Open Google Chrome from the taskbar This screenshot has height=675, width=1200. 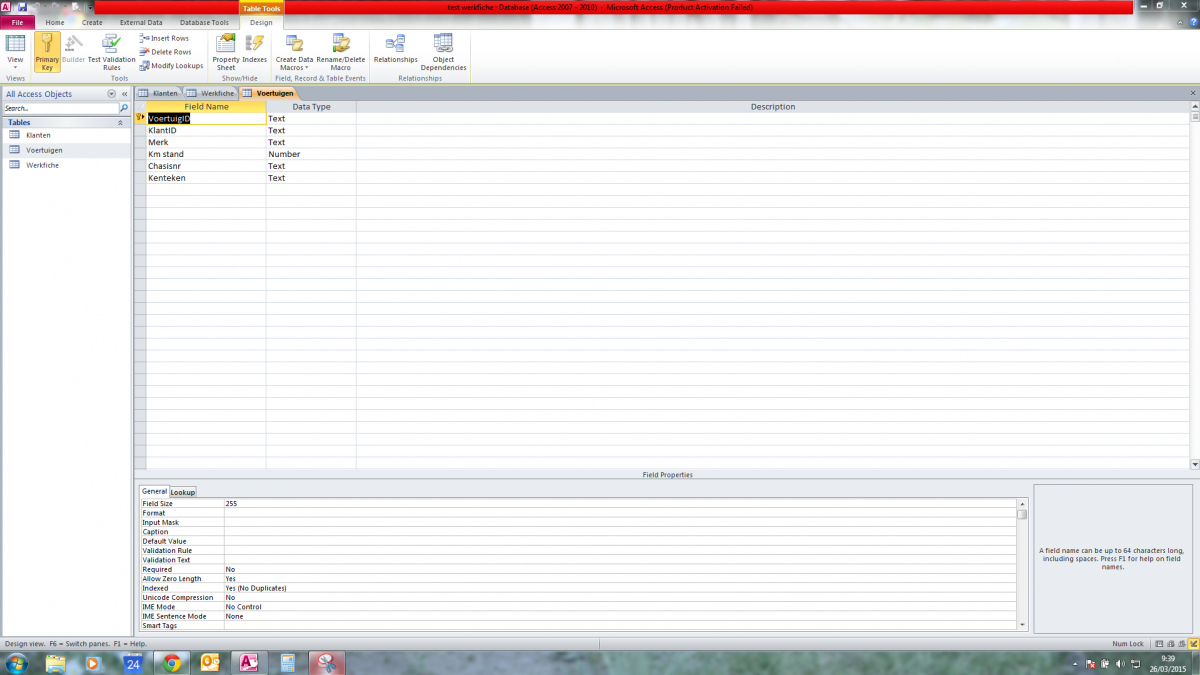(171, 662)
